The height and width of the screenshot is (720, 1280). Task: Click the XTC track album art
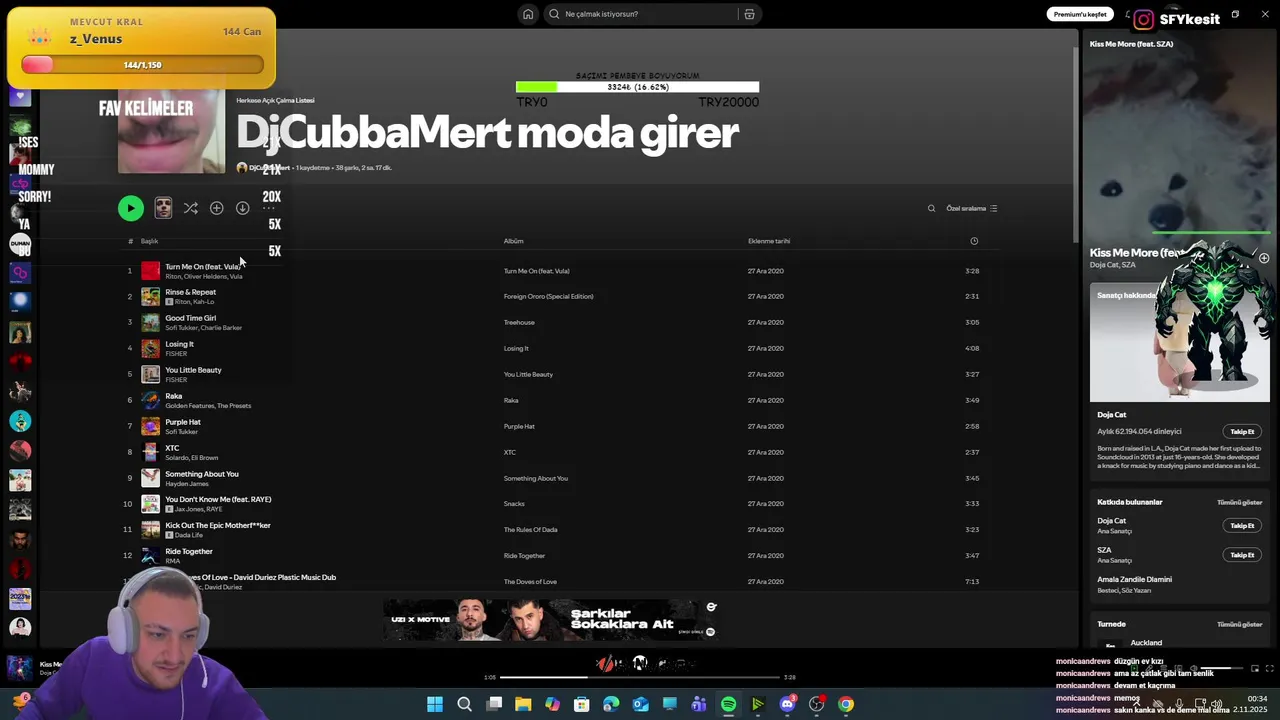(150, 452)
